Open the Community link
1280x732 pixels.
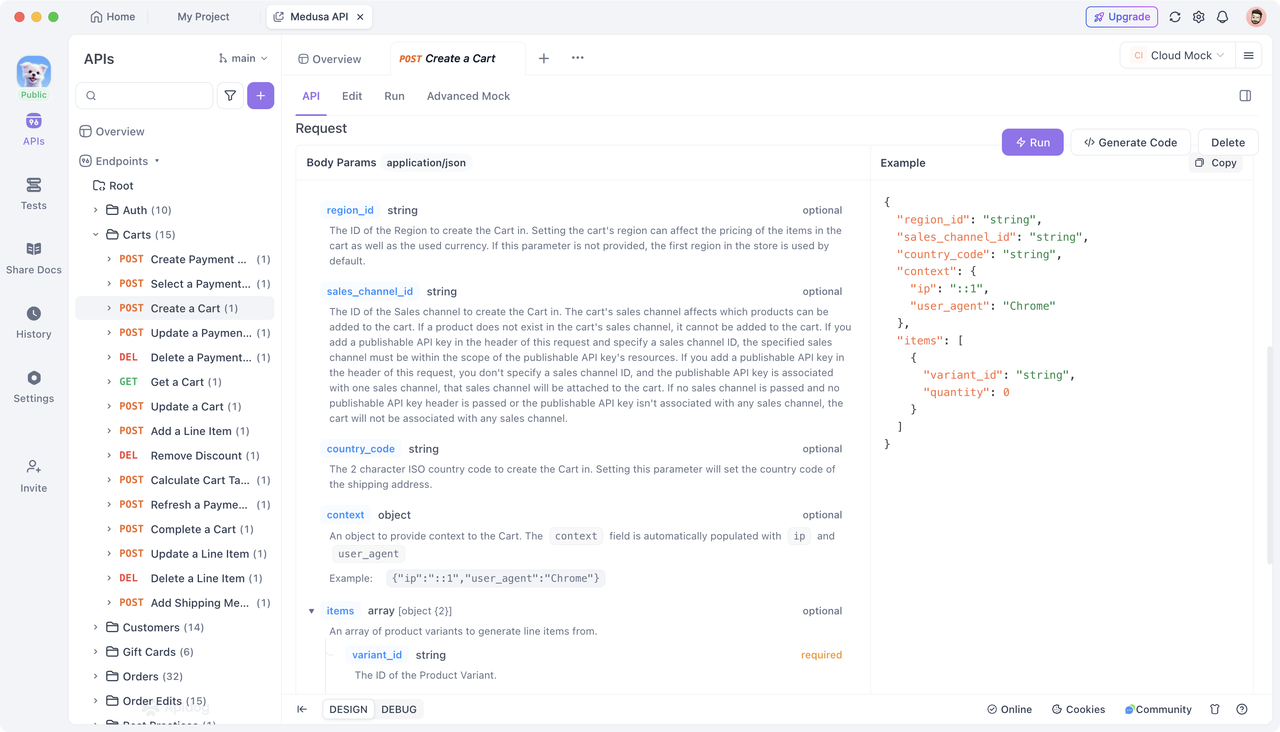coord(1158,709)
